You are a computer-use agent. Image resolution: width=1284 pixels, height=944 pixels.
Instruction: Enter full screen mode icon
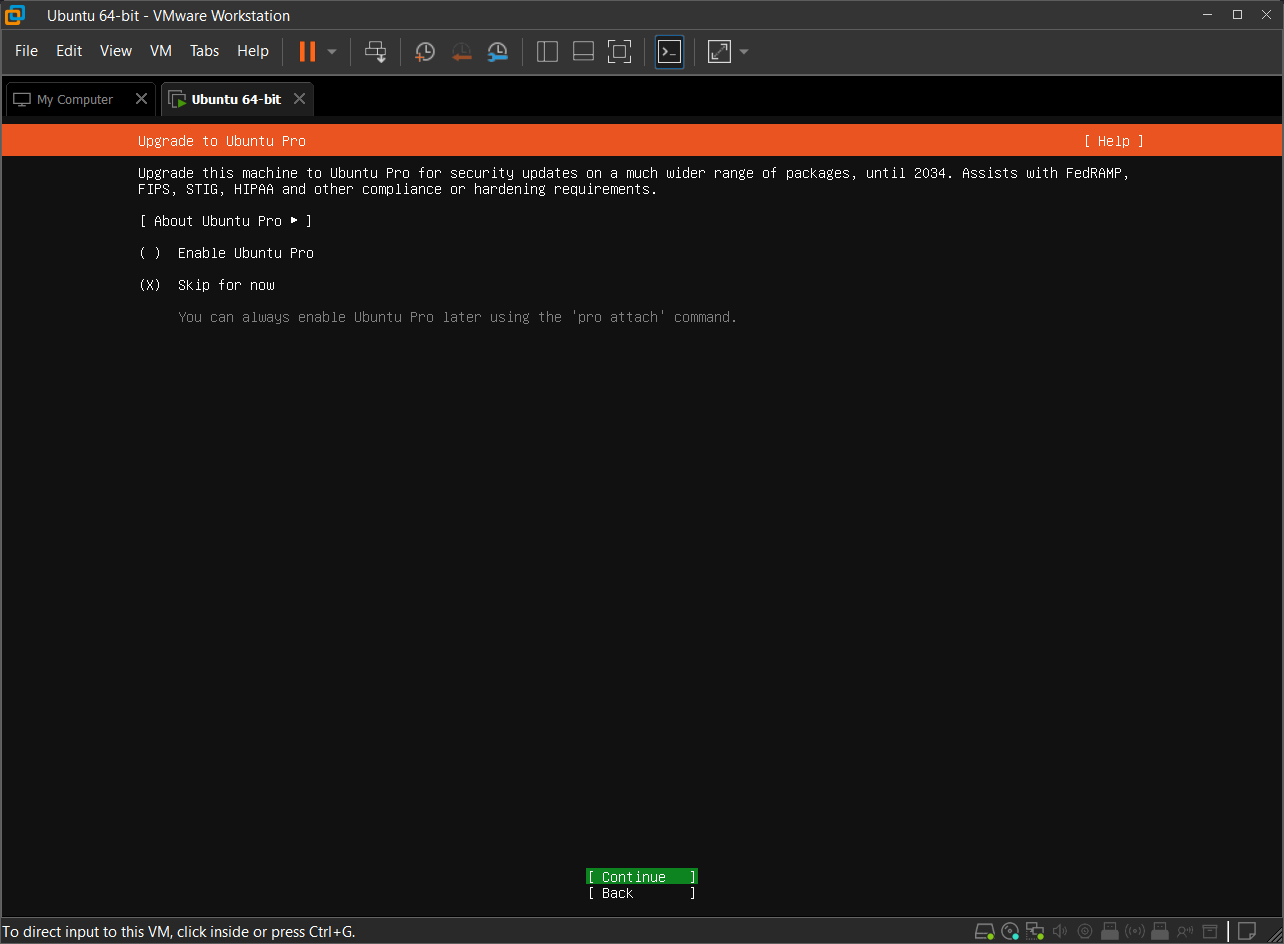click(x=619, y=52)
